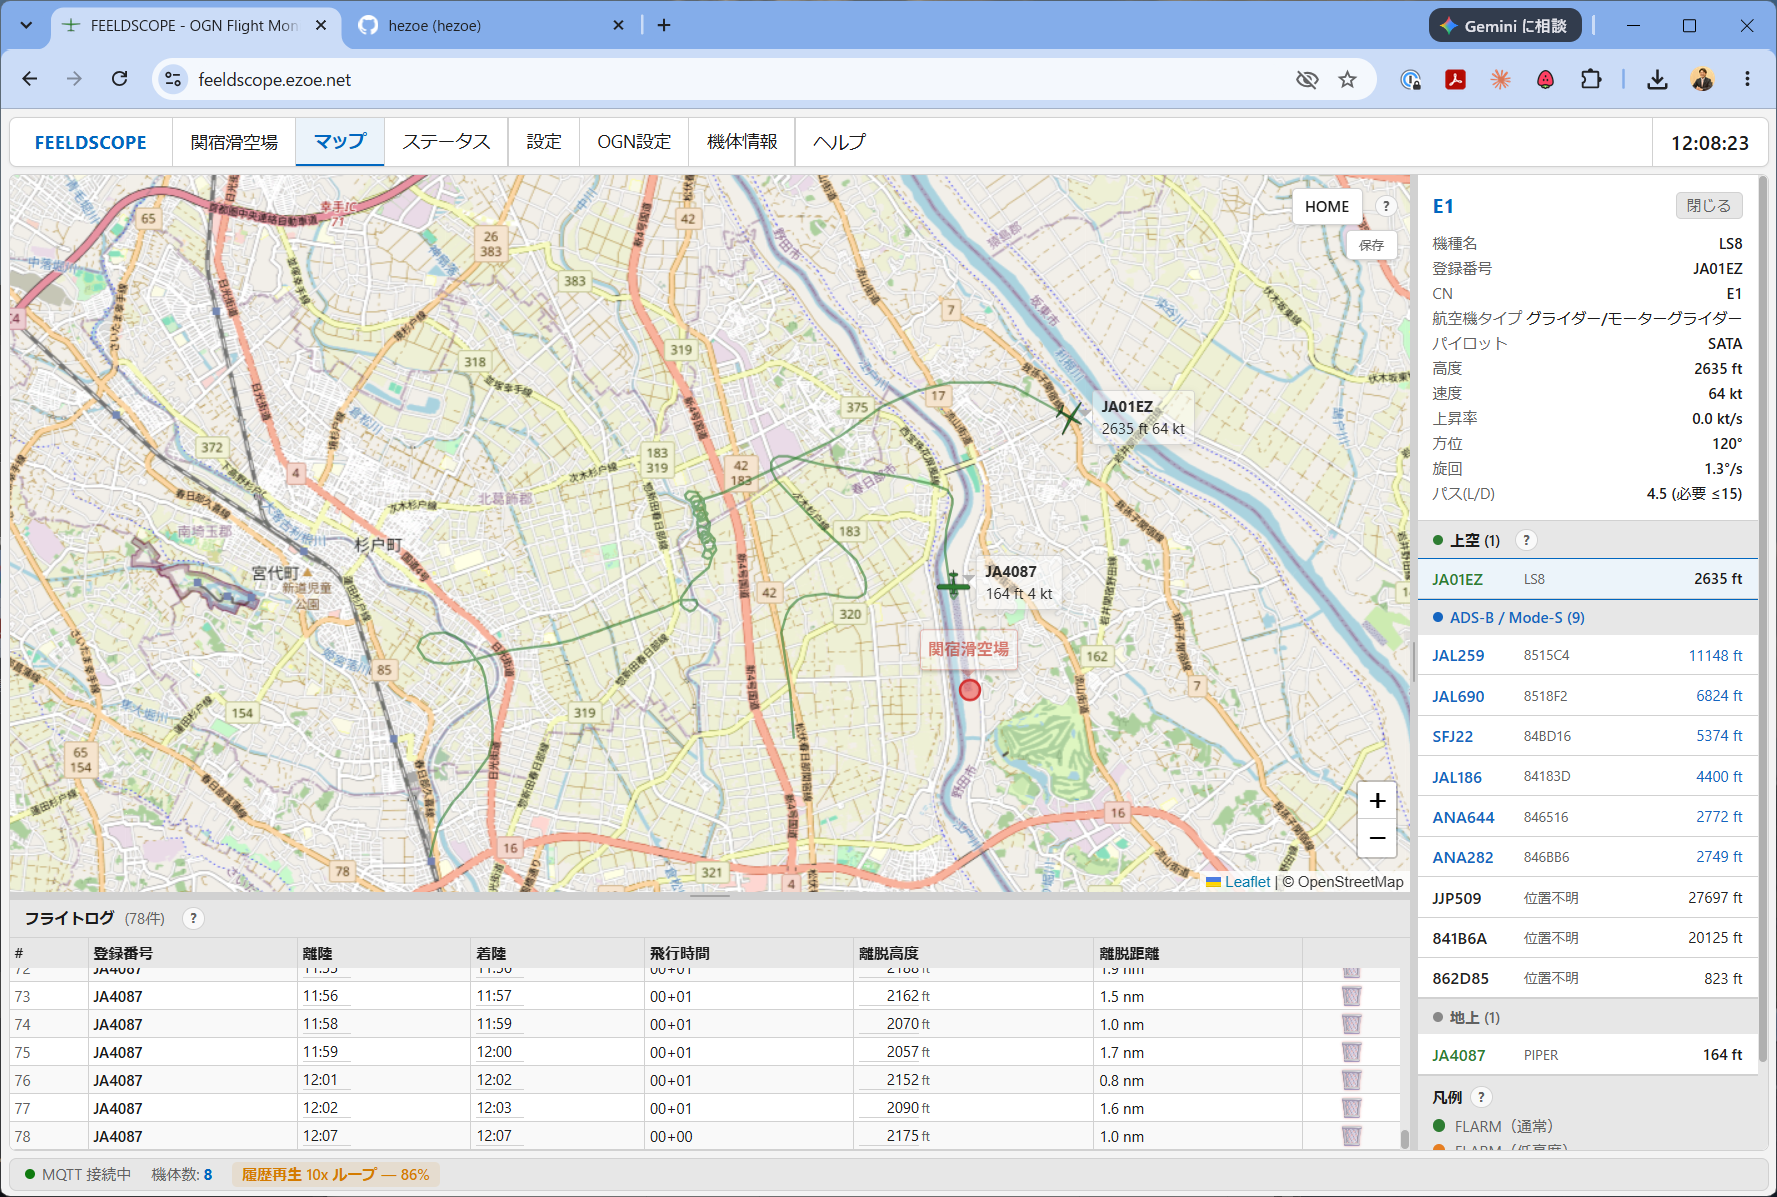The height and width of the screenshot is (1197, 1777).
Task: Delete flight log row 77
Action: [x=1351, y=1108]
